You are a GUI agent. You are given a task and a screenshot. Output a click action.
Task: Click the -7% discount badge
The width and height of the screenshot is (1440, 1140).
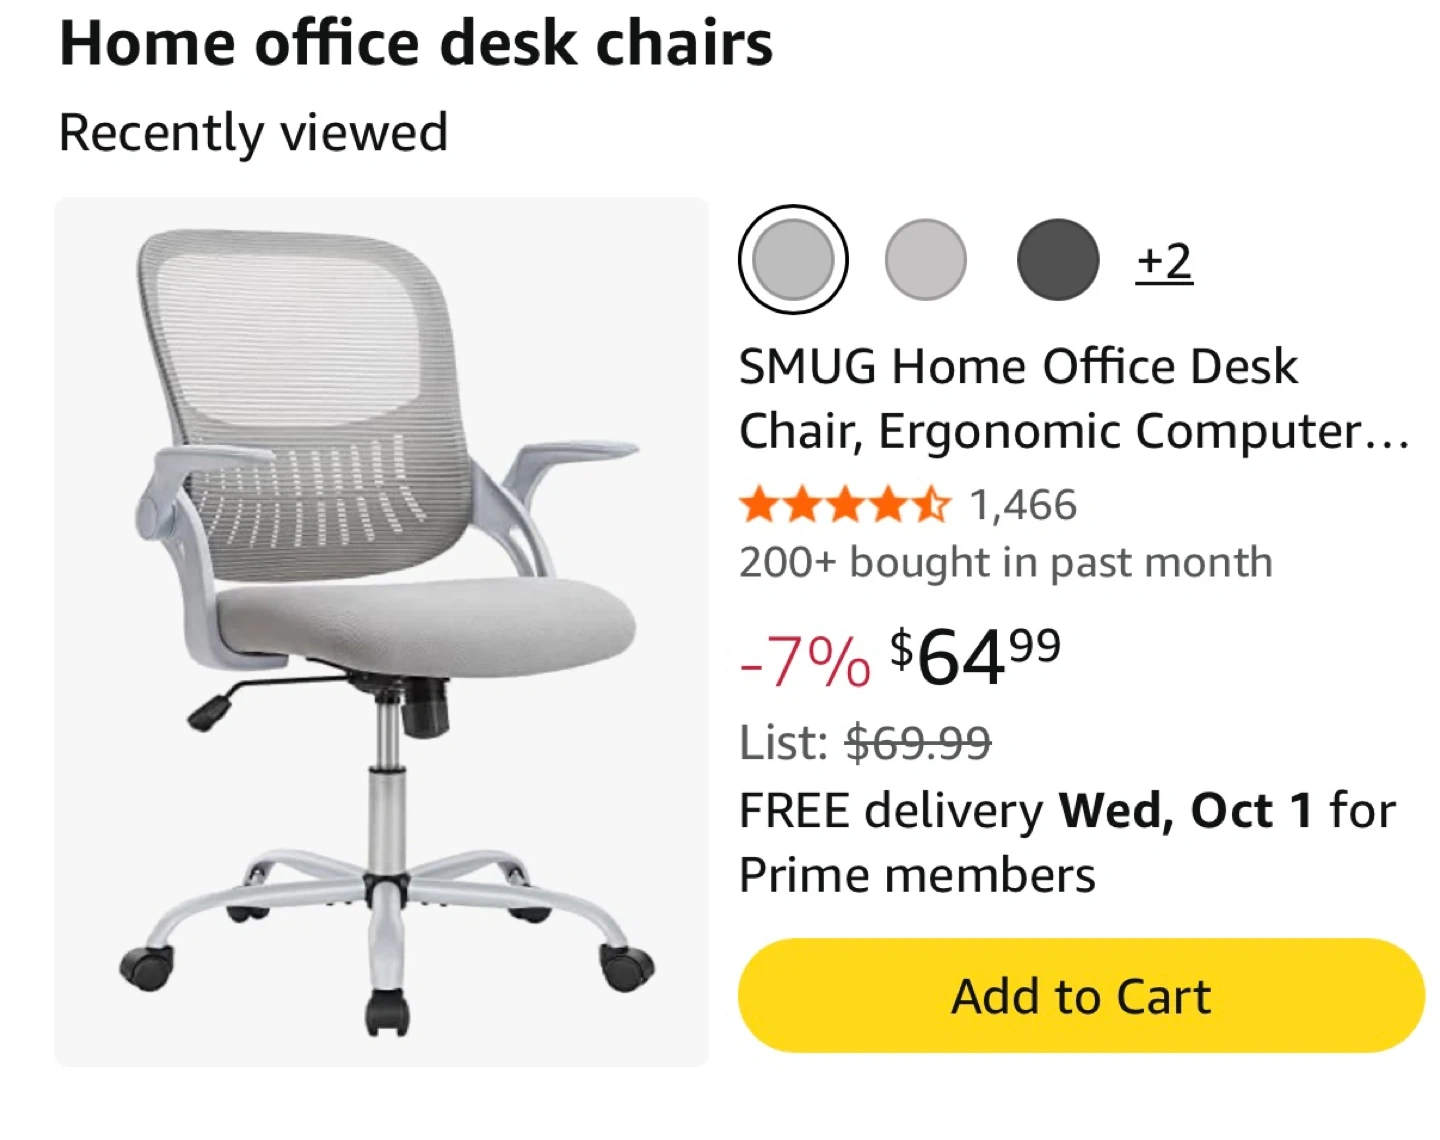pos(805,661)
